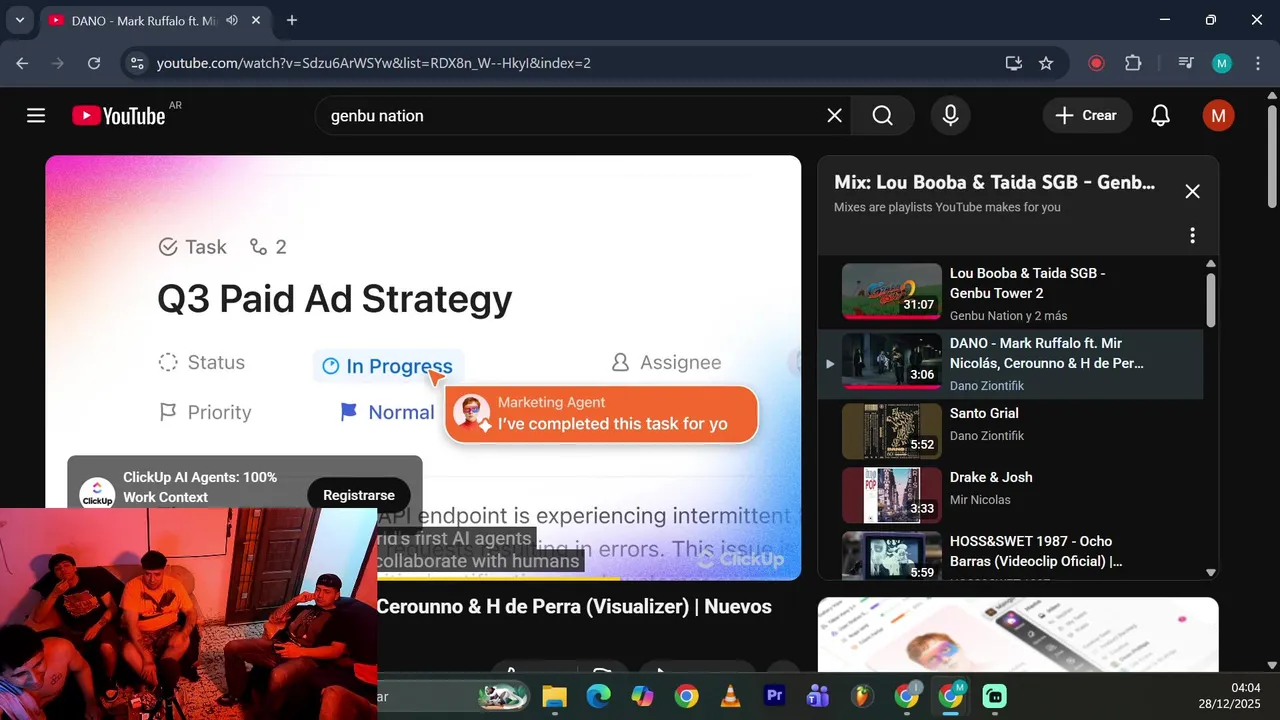Open VLC media player from taskbar
The image size is (1280, 720).
point(731,696)
